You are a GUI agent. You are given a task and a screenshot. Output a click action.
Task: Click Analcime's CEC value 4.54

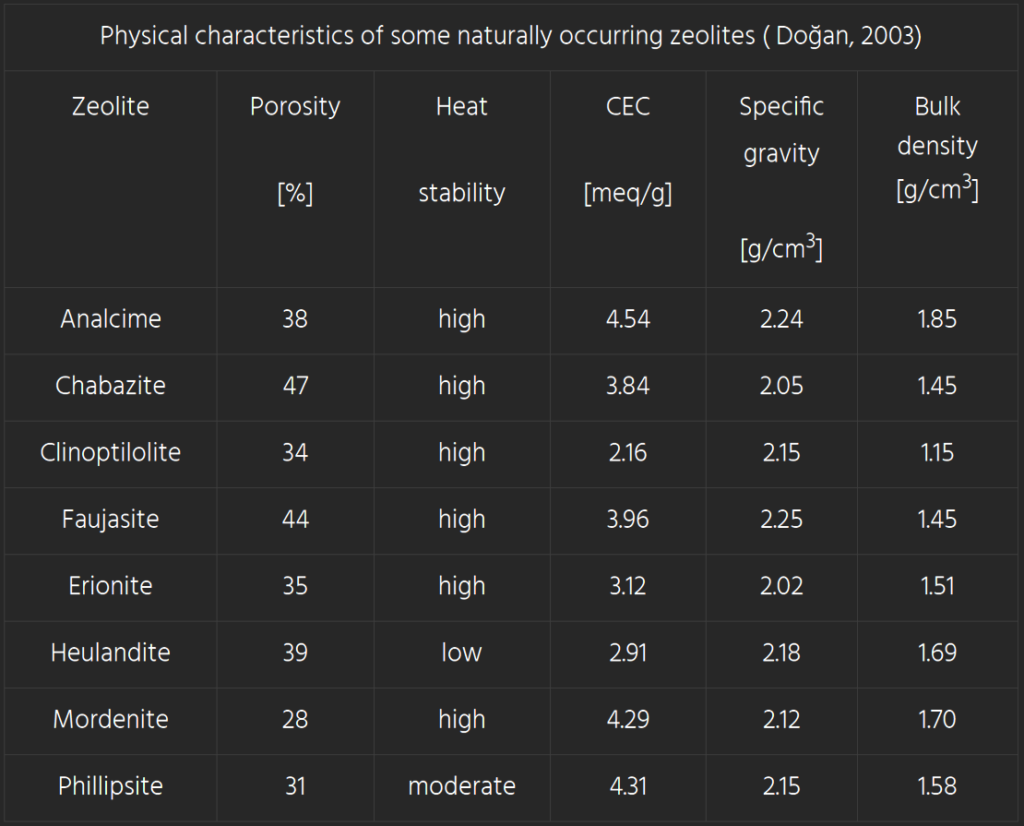[x=627, y=319]
